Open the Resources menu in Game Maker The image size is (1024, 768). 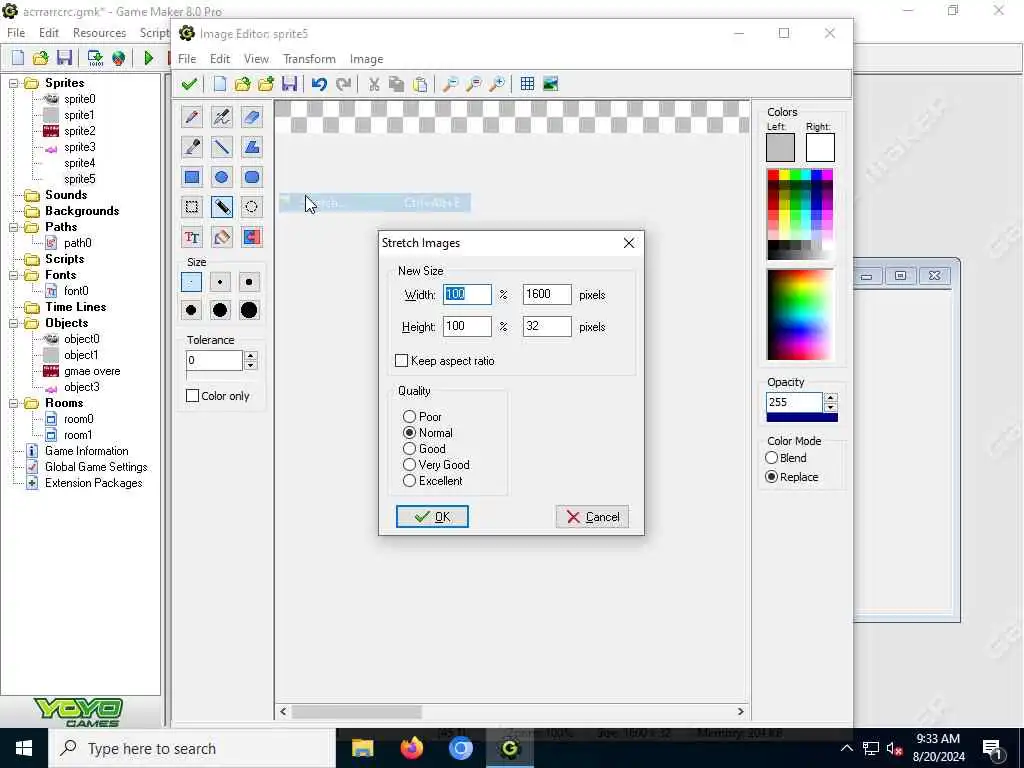[99, 33]
